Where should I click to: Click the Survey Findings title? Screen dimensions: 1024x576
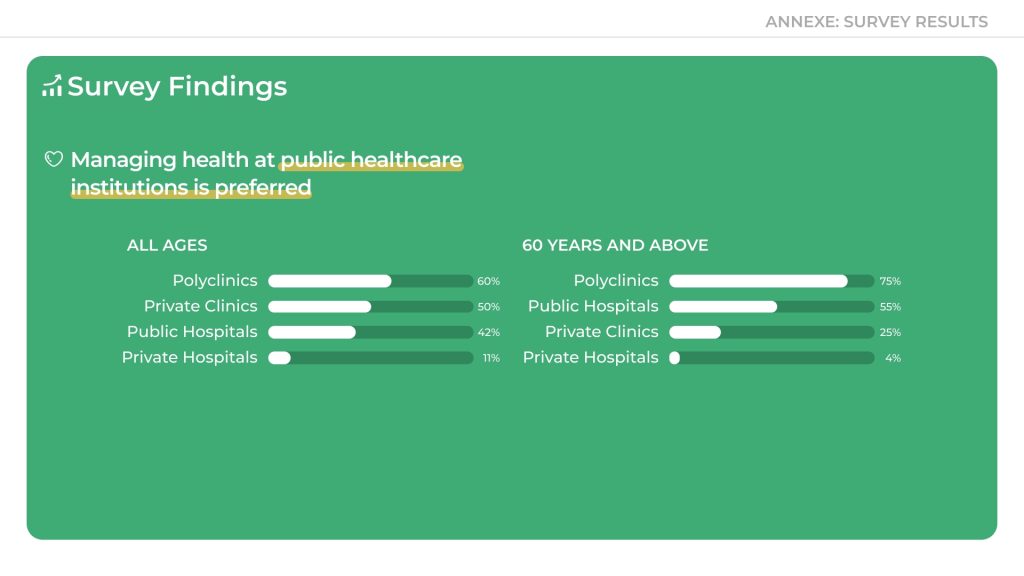[x=177, y=87]
